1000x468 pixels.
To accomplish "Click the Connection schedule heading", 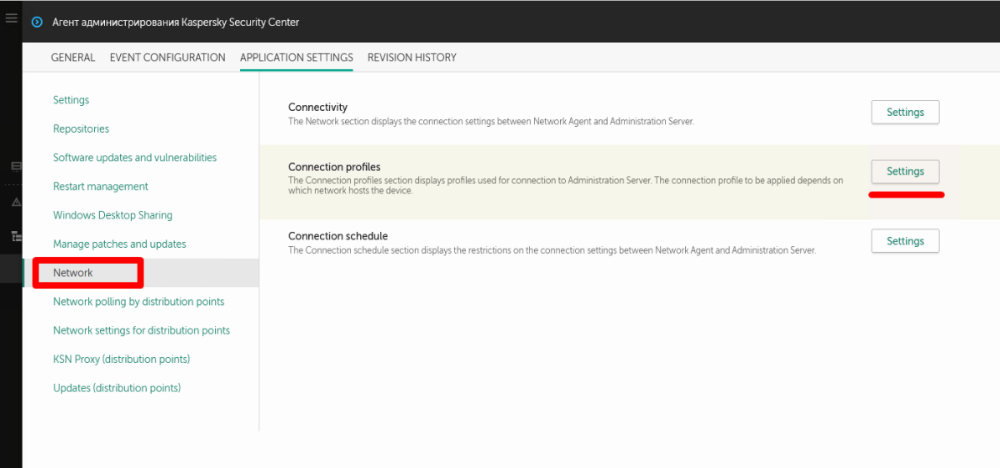I will 338,236.
